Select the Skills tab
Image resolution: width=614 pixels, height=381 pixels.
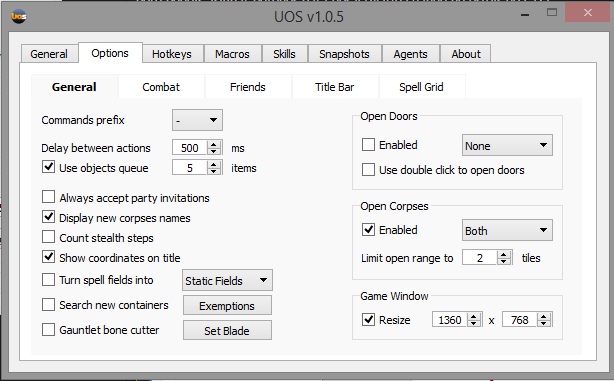pos(284,54)
